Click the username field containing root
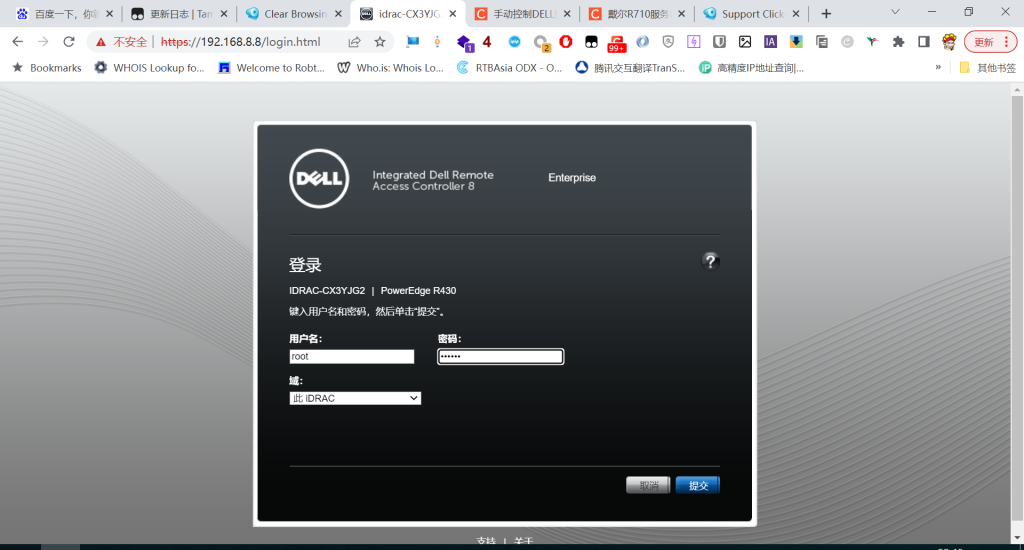This screenshot has width=1024, height=550. (351, 356)
